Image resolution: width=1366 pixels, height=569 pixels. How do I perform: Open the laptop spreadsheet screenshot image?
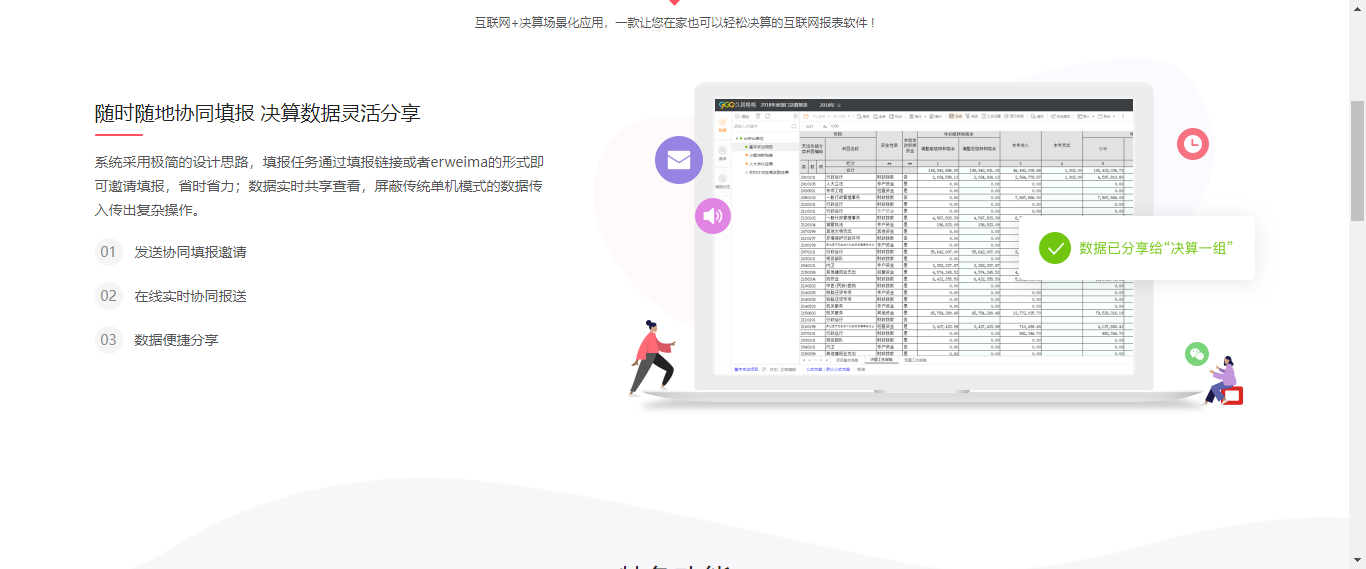tap(924, 236)
